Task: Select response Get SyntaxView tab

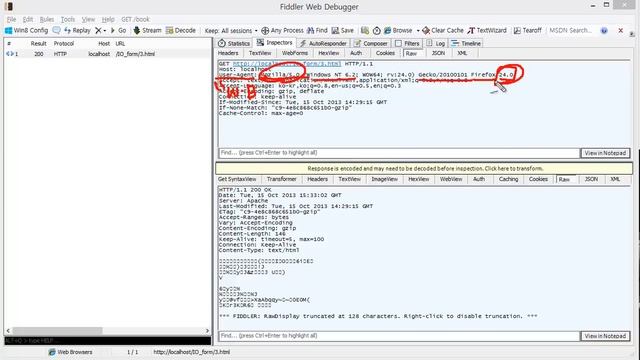Action: coord(237,179)
